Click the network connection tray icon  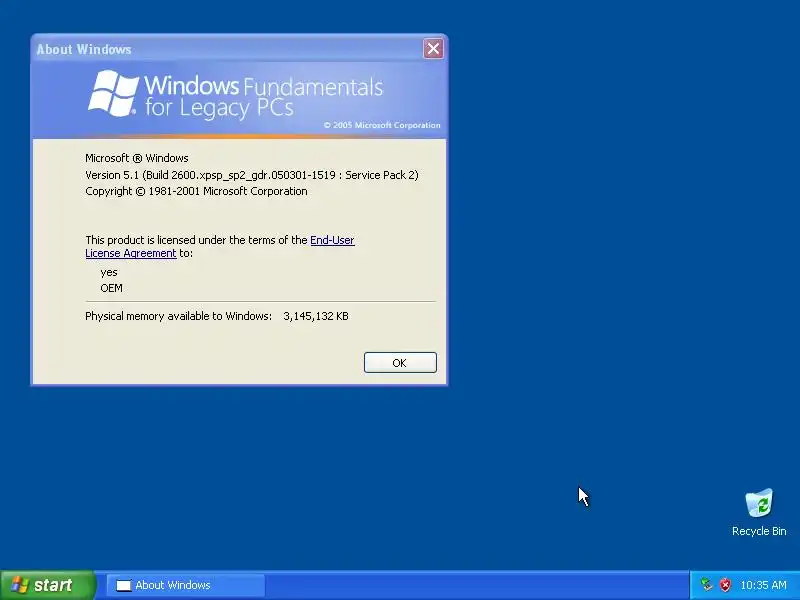pos(706,585)
